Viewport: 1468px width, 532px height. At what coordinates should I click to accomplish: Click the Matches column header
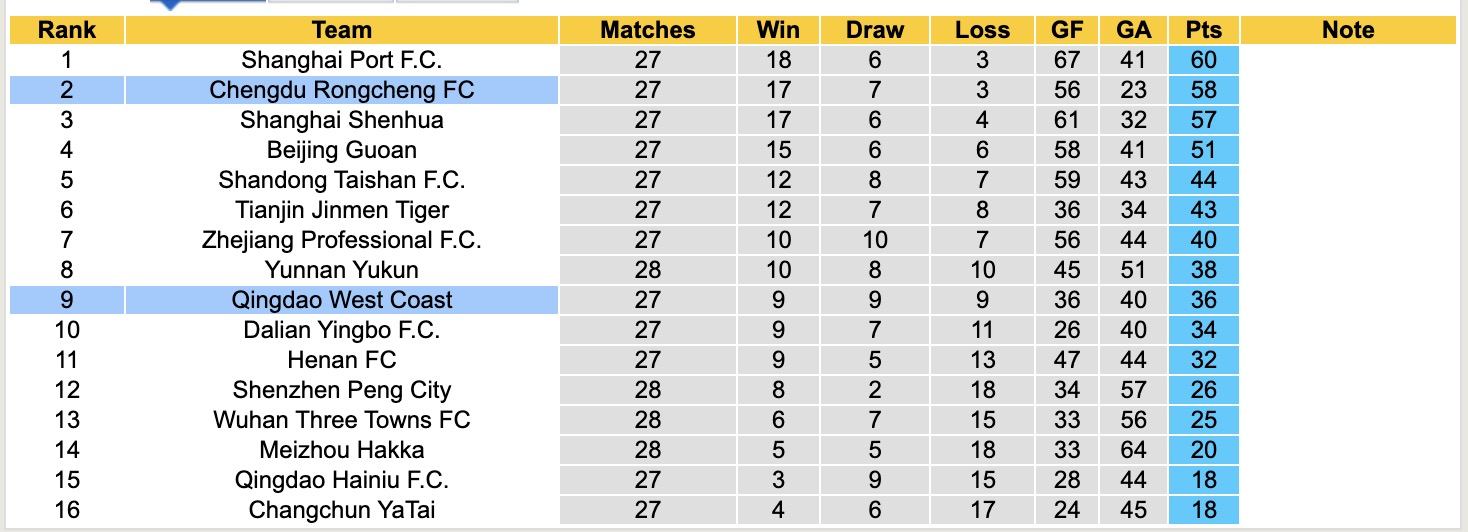click(647, 30)
